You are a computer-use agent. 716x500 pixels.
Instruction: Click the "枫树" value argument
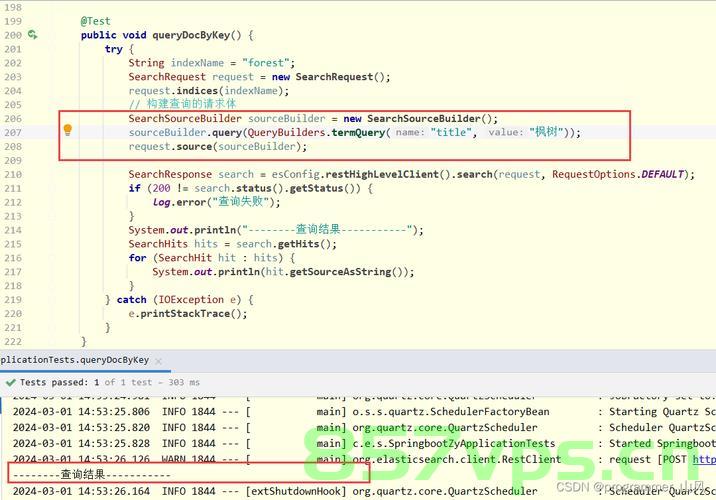tap(546, 132)
